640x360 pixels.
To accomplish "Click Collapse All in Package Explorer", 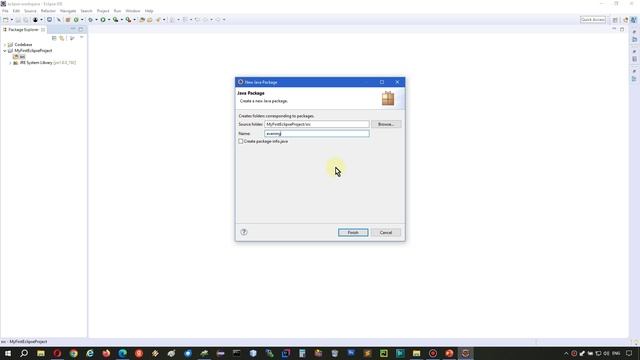I will (x=54, y=38).
